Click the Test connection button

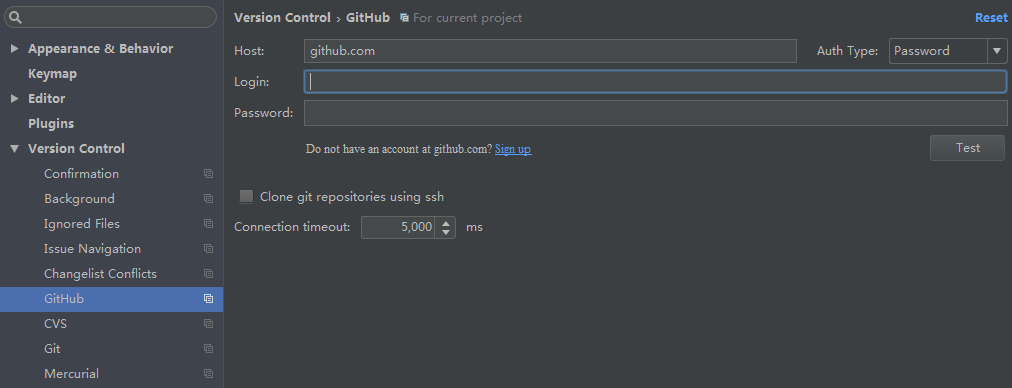pyautogui.click(x=967, y=148)
